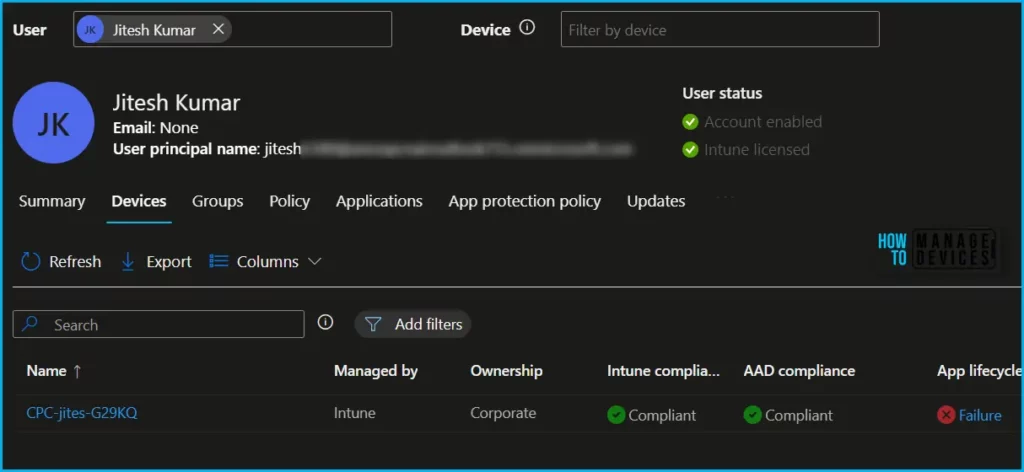Click the Corporate ownership cell
Screen dimensions: 1024x472
coord(503,413)
